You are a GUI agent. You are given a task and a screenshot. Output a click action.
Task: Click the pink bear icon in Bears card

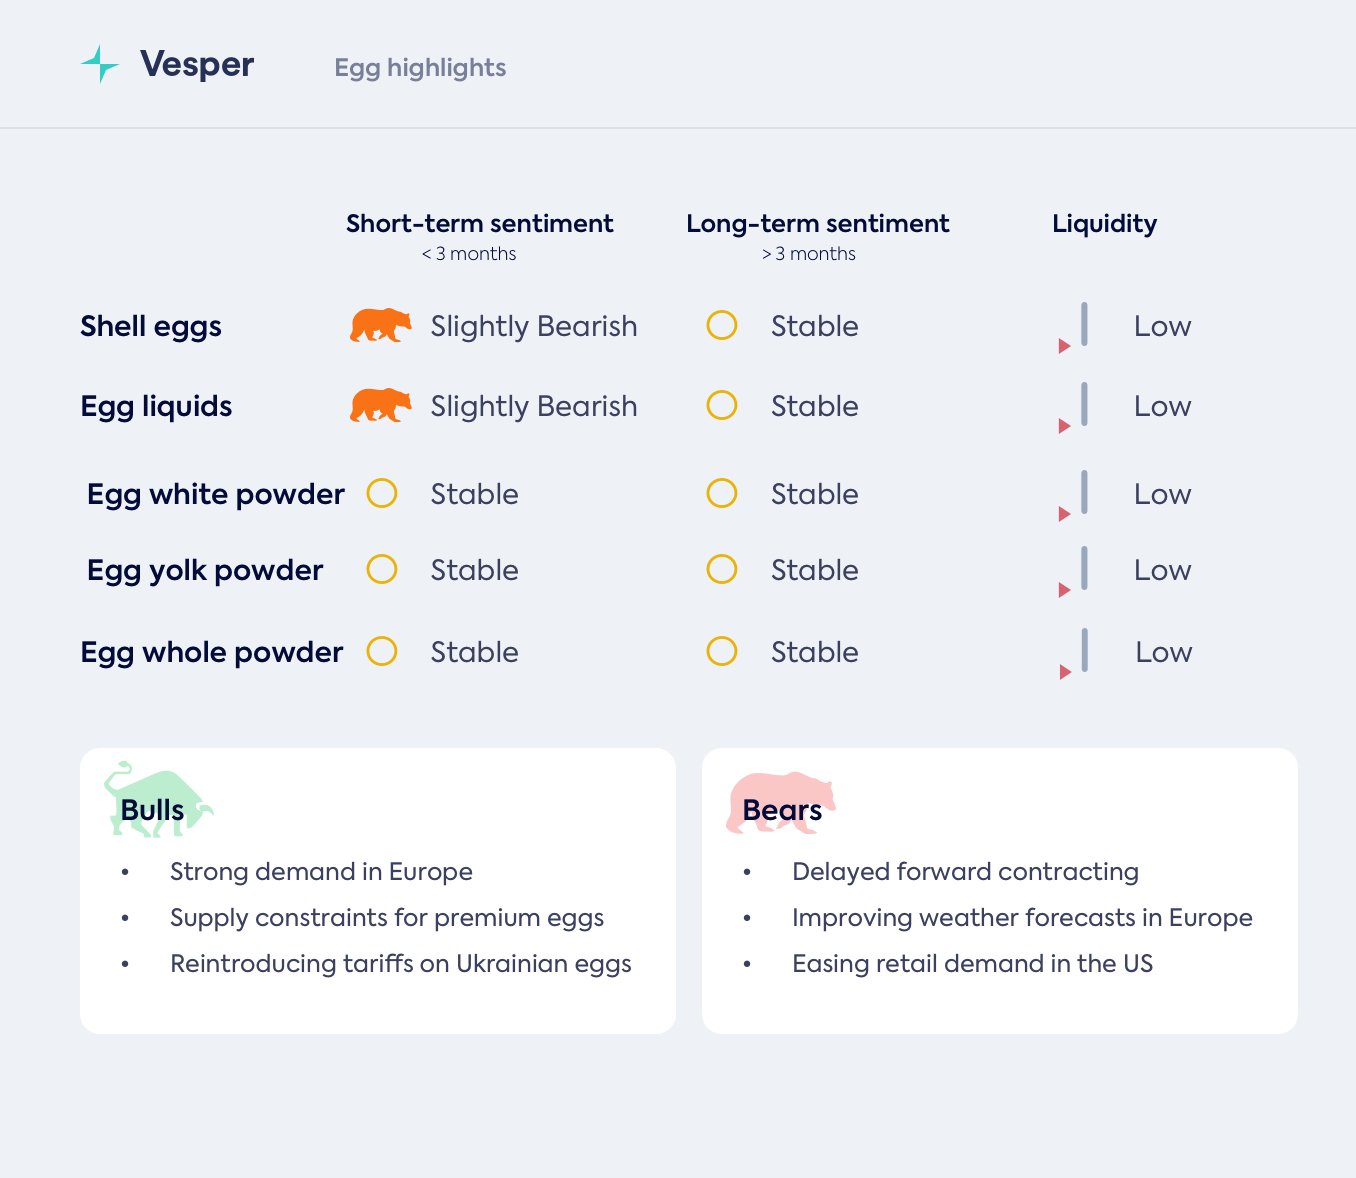coord(780,800)
